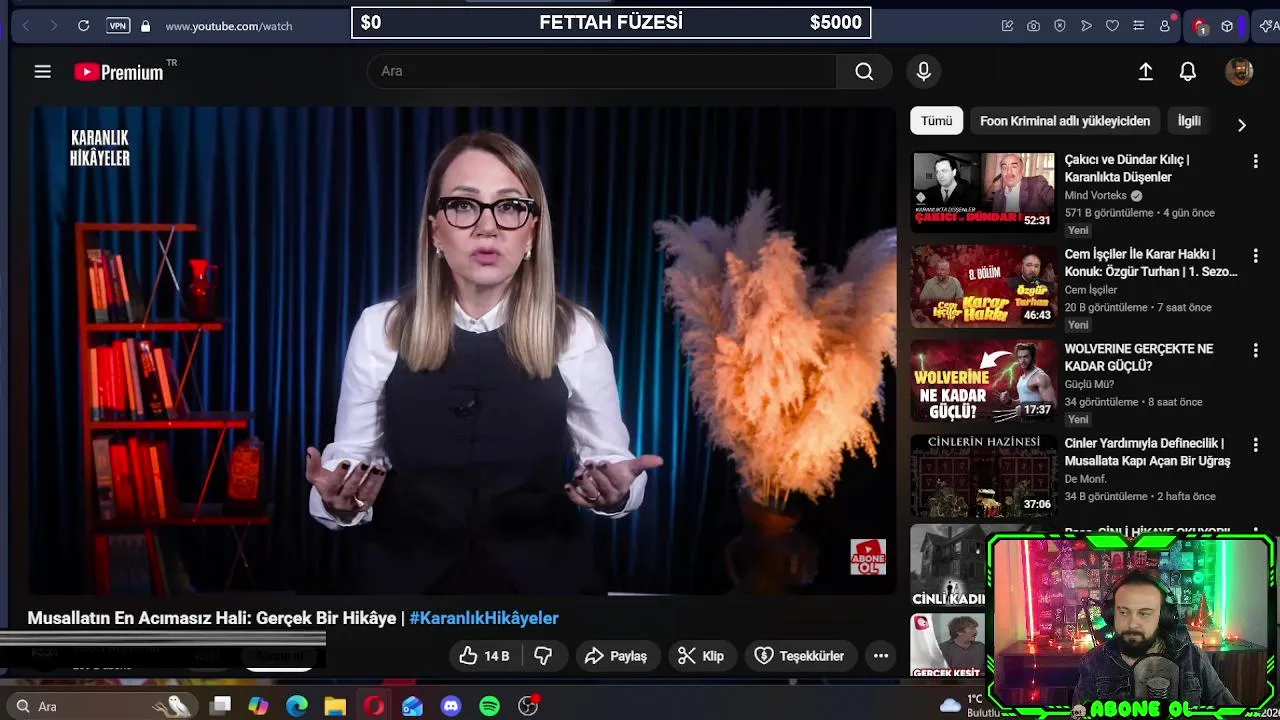The image size is (1280, 720).
Task: Open the browser player send icon
Action: [x=1086, y=26]
